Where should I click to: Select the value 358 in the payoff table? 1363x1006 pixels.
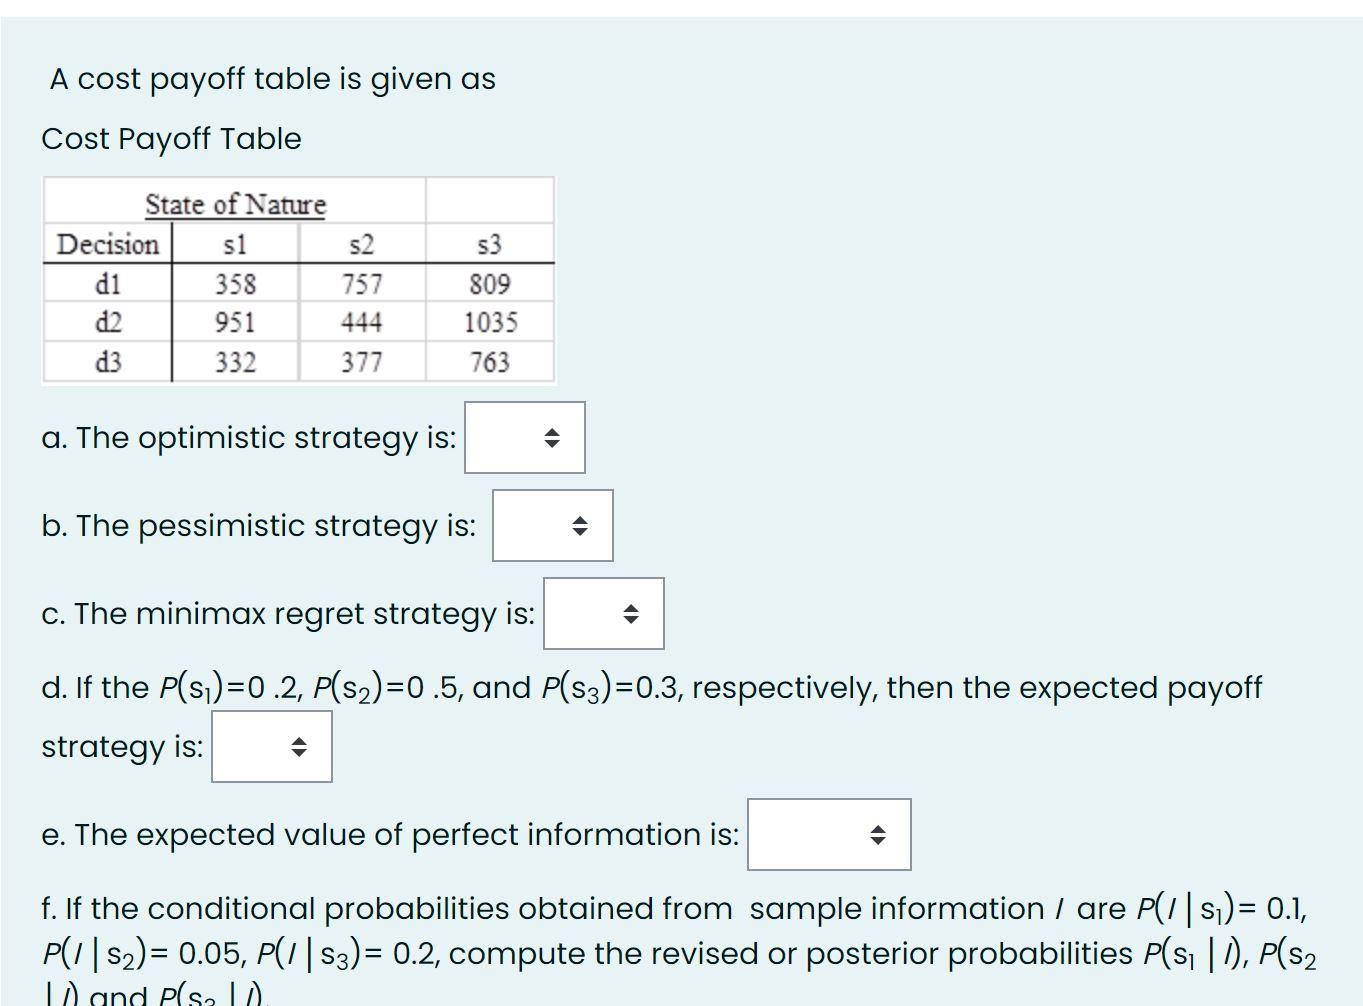pos(236,283)
